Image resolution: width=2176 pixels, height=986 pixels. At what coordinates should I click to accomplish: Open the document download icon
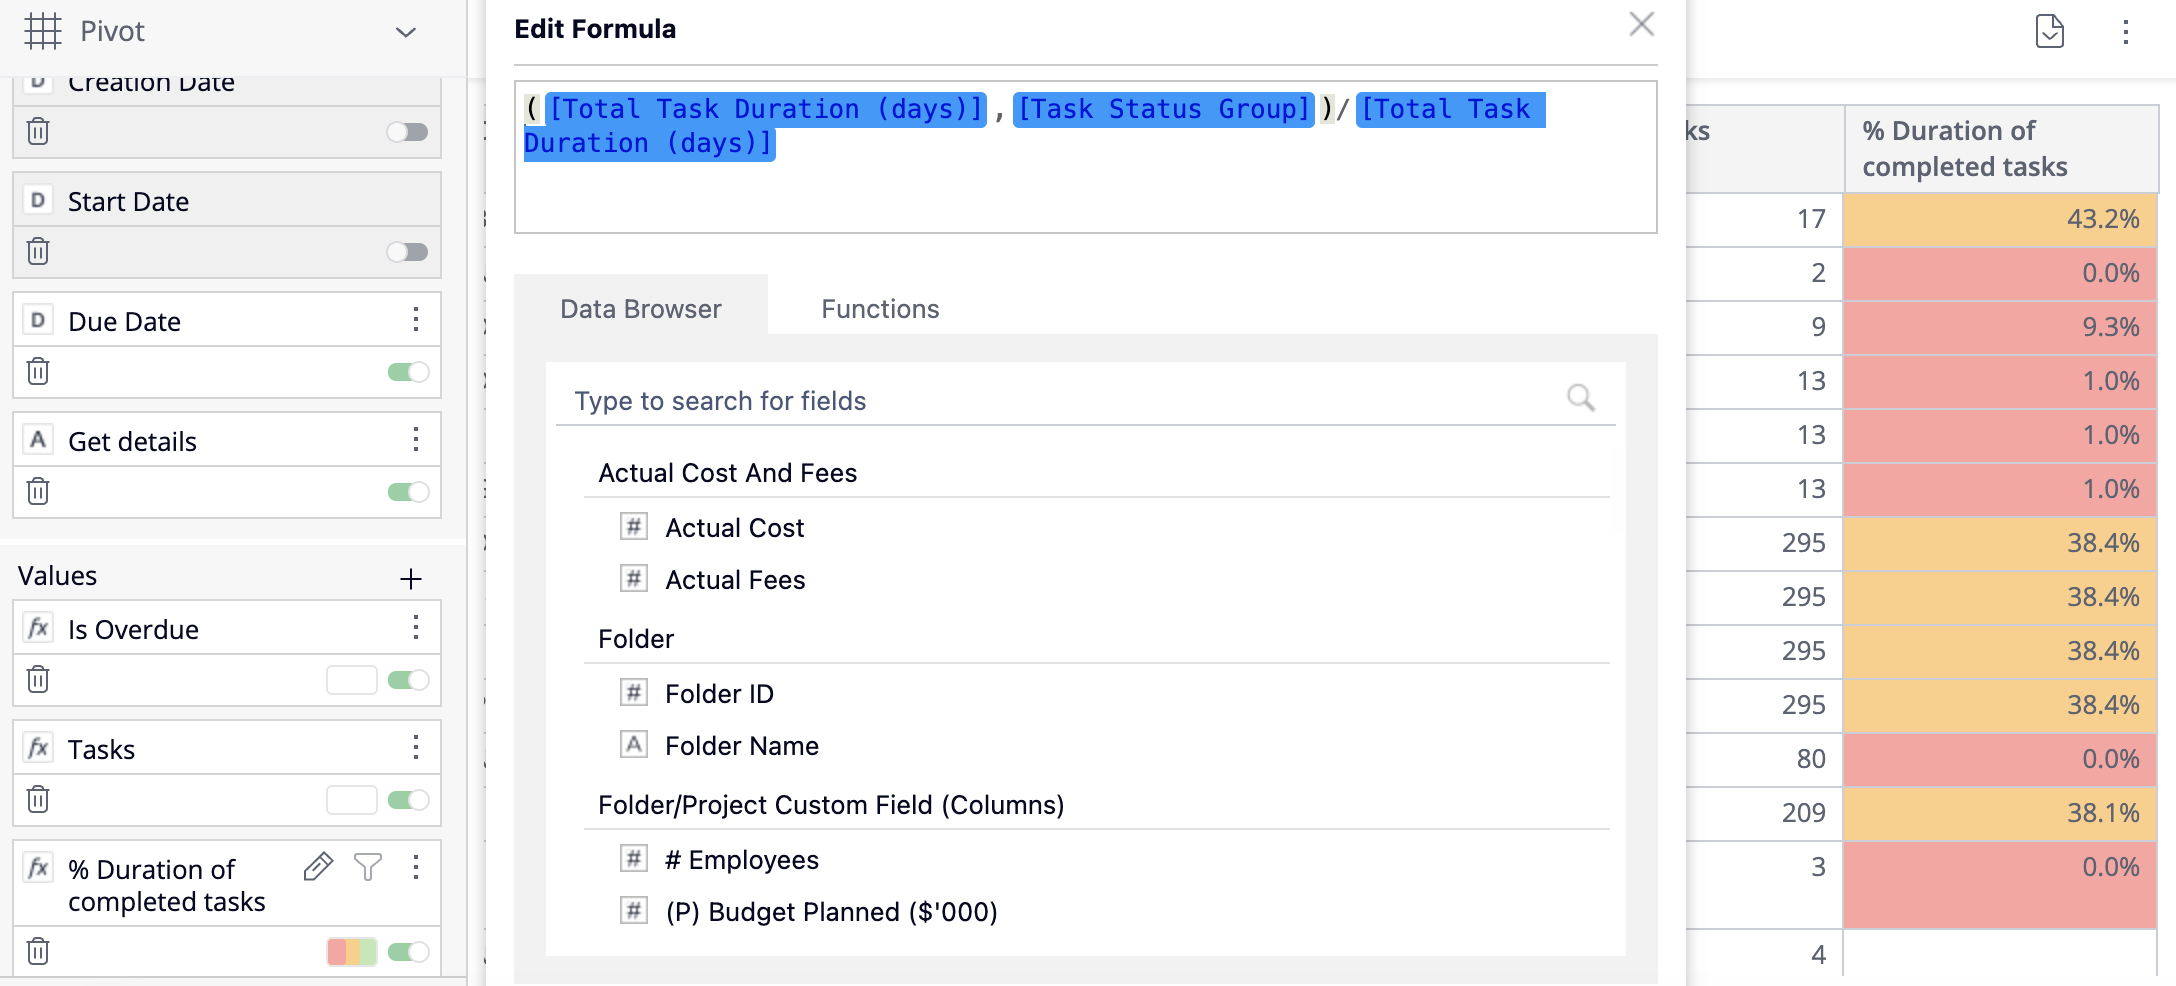(2050, 31)
